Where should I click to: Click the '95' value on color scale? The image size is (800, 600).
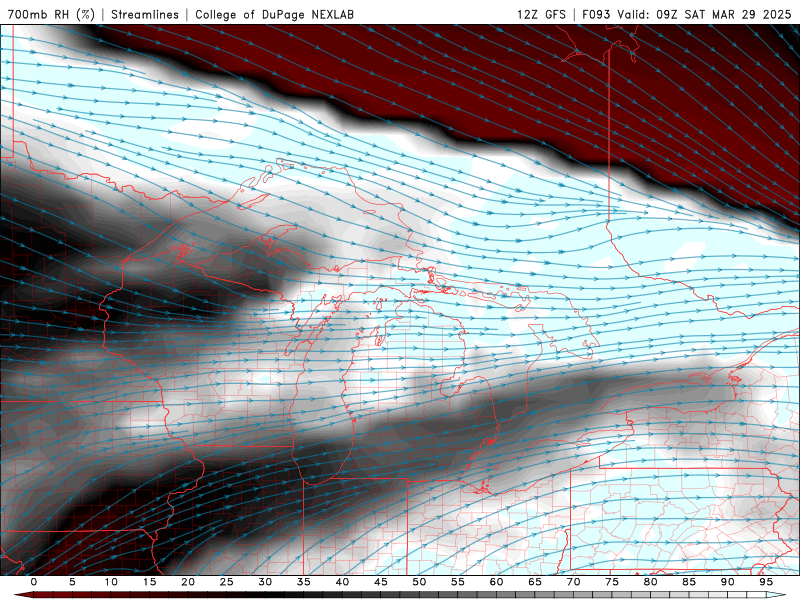(x=766, y=582)
